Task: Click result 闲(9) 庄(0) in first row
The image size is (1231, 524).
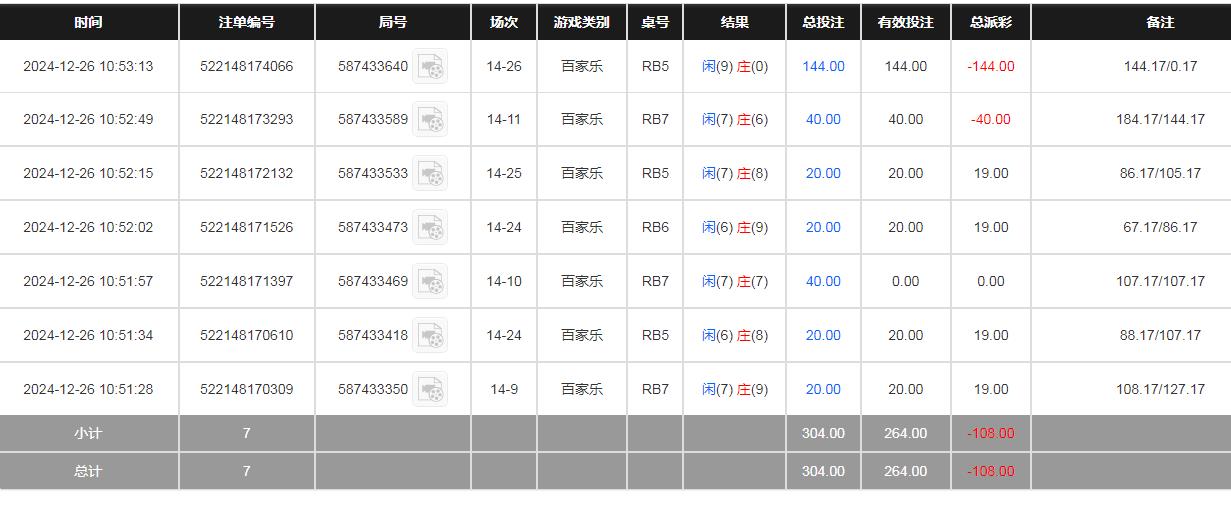Action: tap(734, 67)
